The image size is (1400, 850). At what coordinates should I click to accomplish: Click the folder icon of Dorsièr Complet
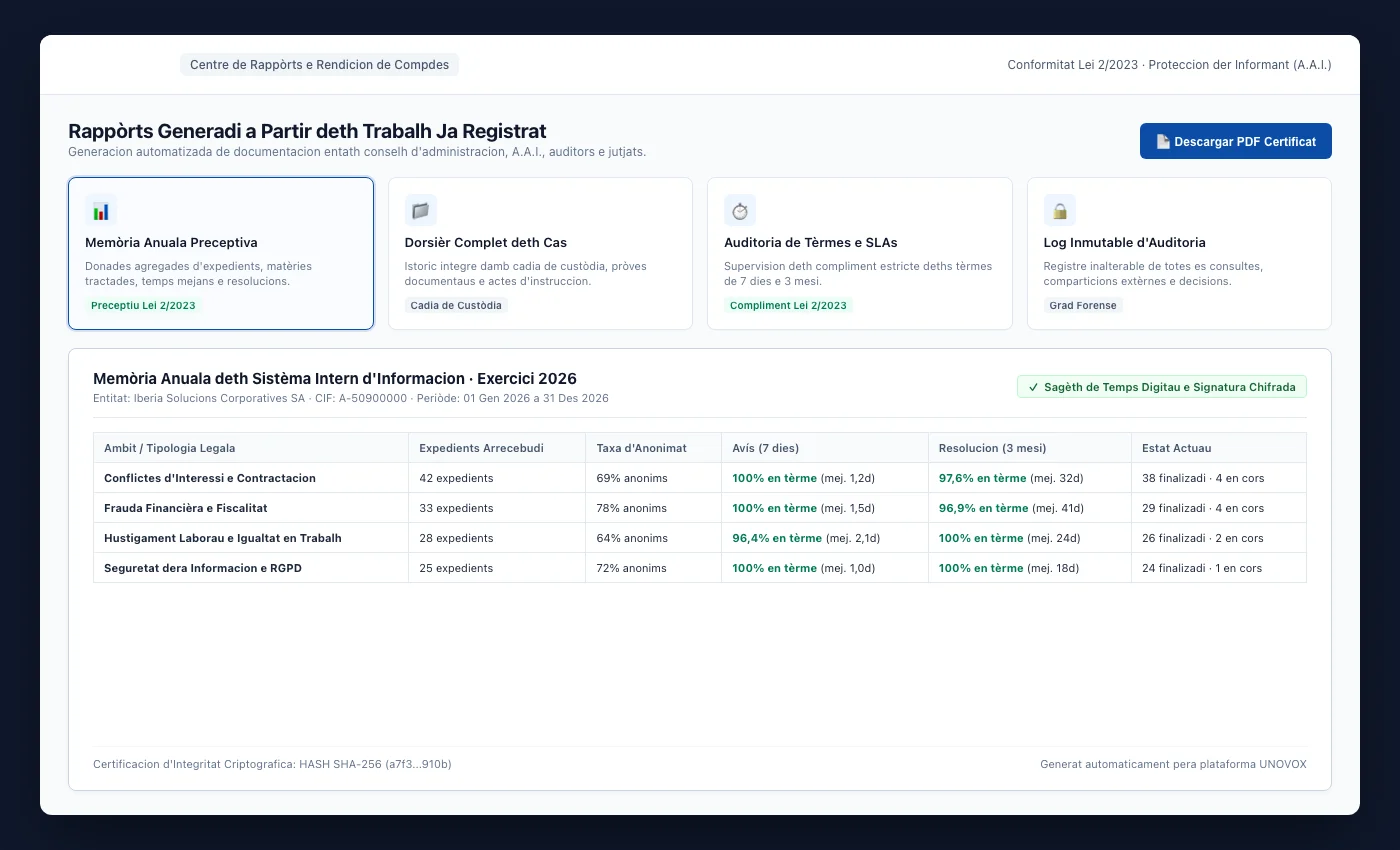pyautogui.click(x=420, y=210)
